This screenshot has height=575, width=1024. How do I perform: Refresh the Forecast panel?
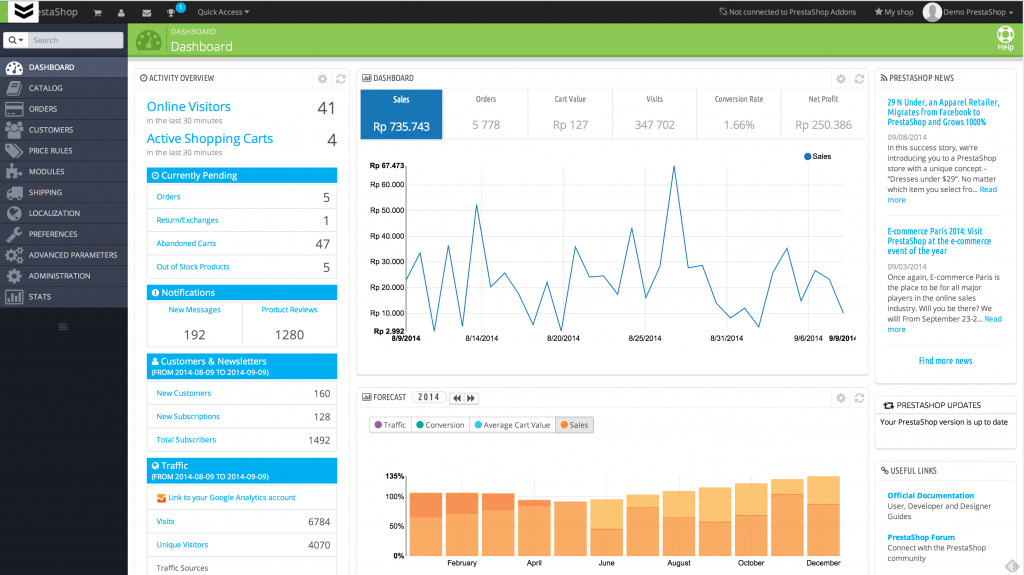(x=859, y=398)
